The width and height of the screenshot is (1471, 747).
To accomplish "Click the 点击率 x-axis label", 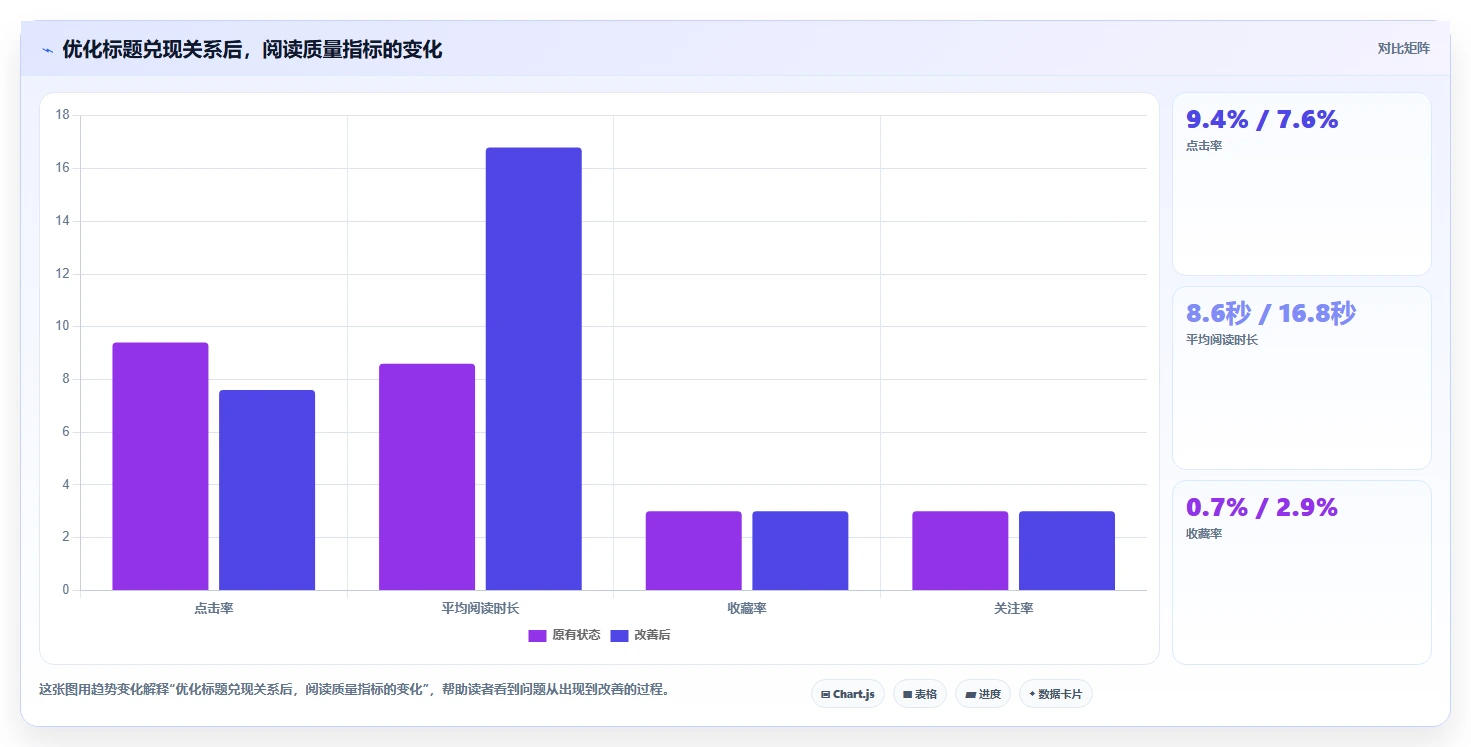I will coord(214,608).
